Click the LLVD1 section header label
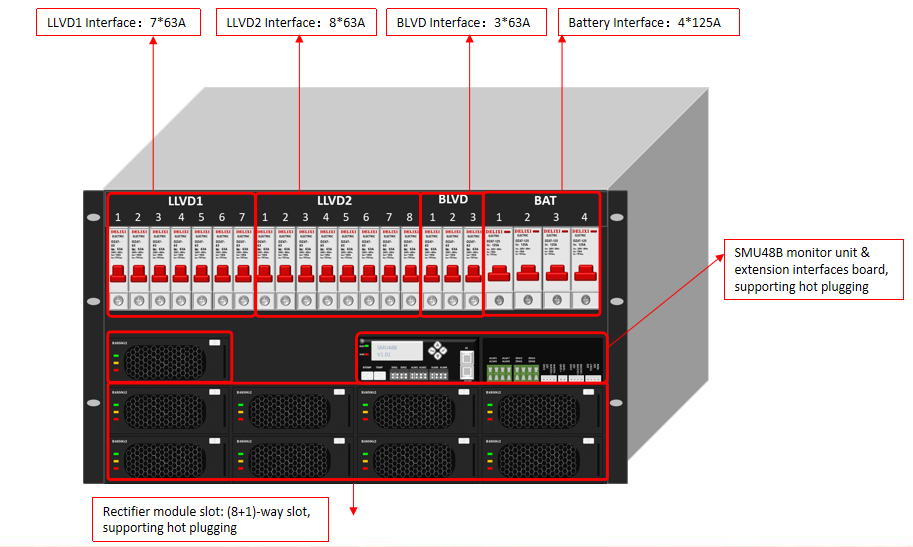Screen dimensions: 913x547 [x=185, y=201]
